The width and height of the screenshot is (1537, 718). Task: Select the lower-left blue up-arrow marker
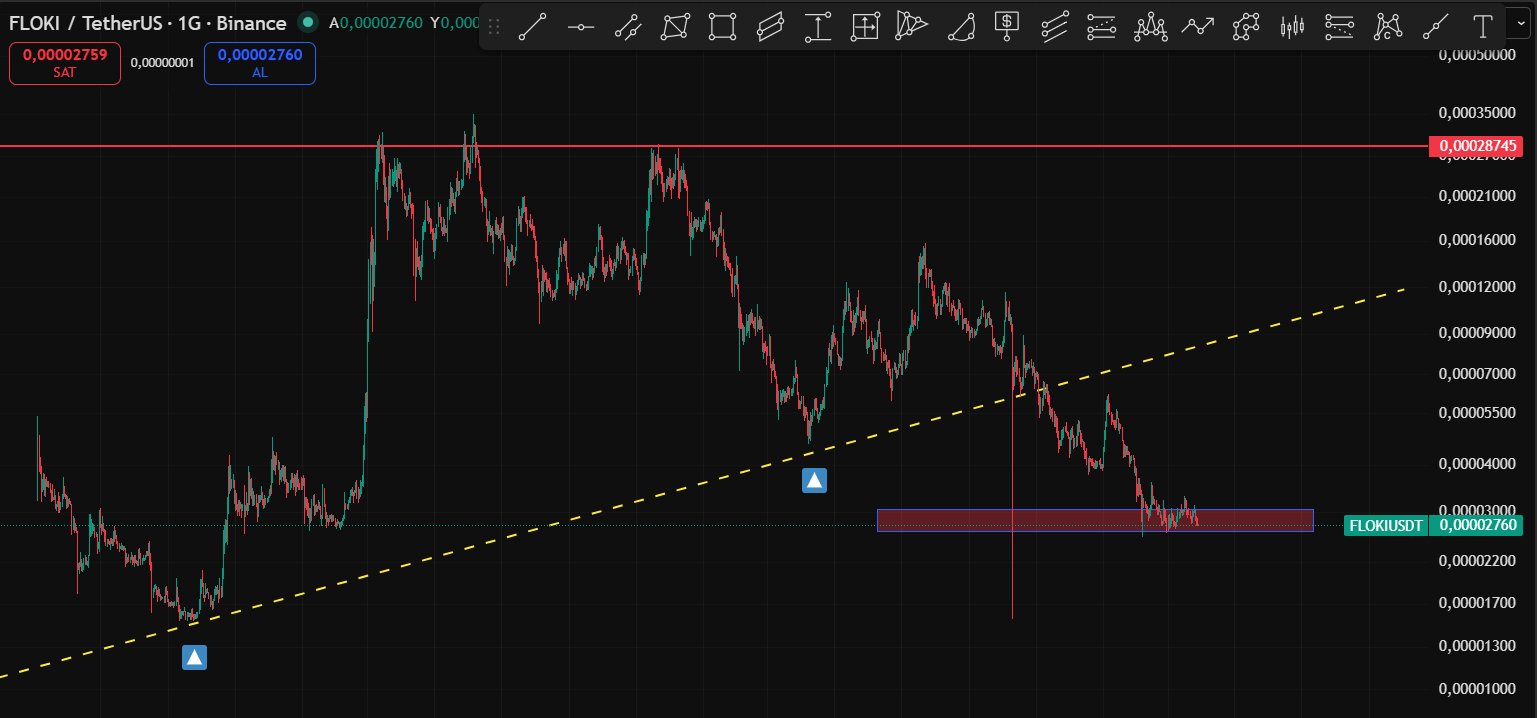click(194, 657)
